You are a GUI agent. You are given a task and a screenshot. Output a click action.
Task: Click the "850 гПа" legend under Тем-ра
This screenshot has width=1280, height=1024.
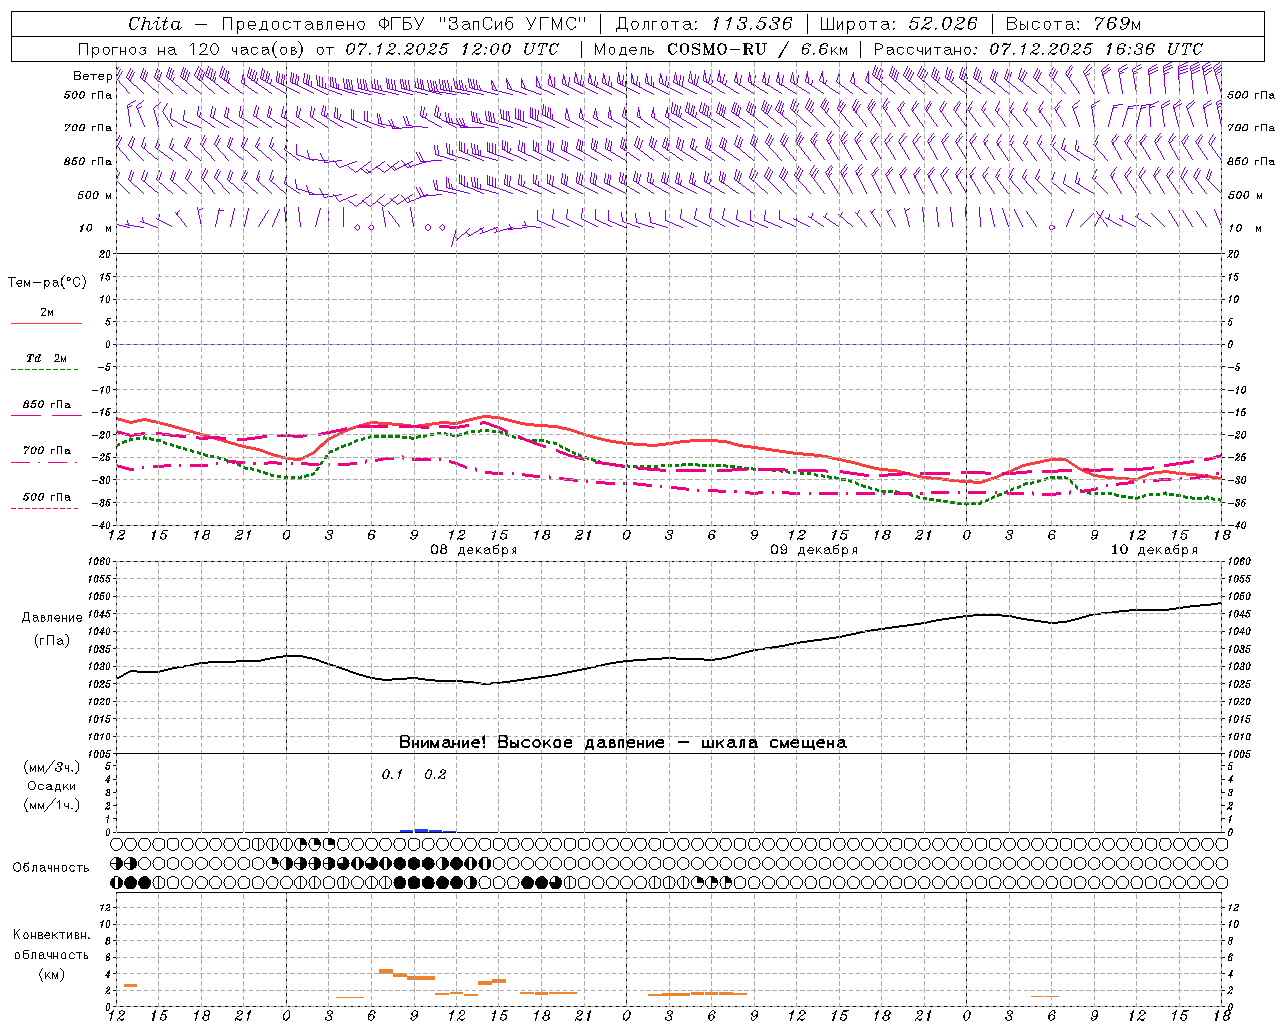46,405
